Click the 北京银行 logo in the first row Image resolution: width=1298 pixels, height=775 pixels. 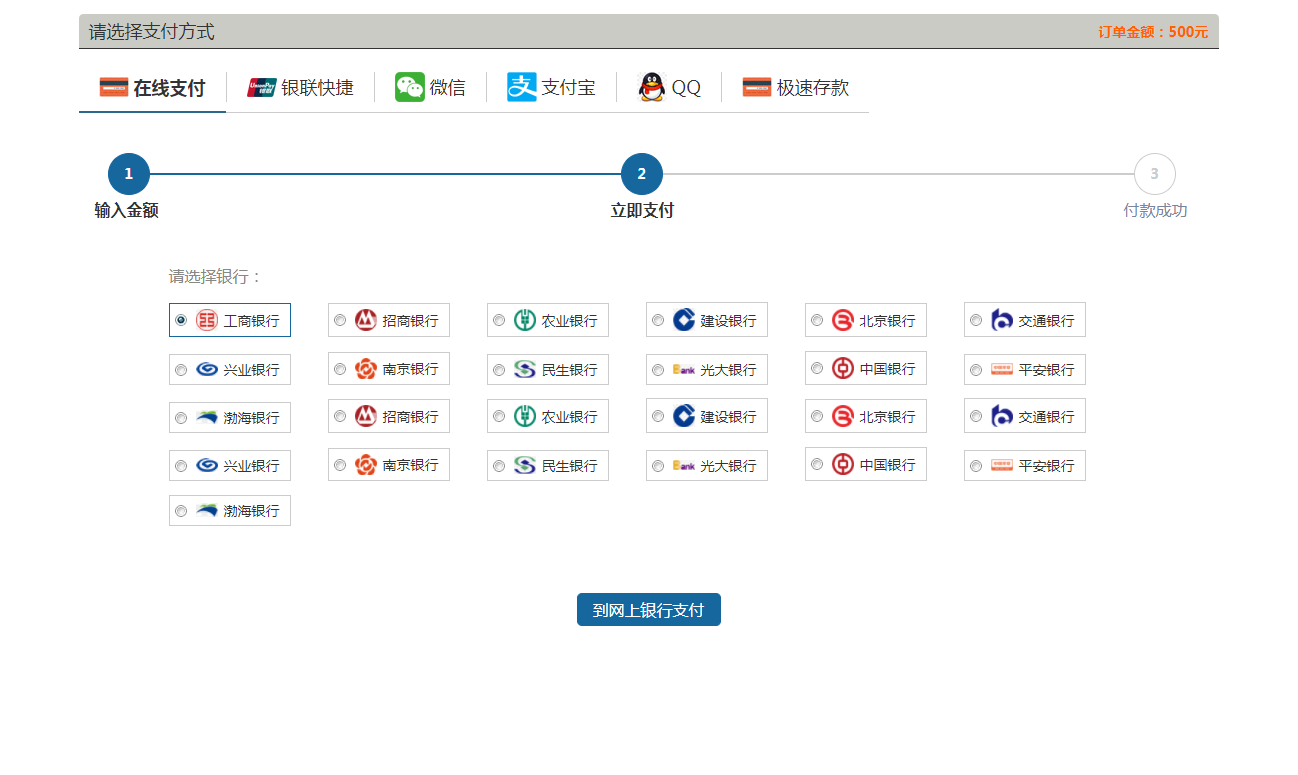843,320
